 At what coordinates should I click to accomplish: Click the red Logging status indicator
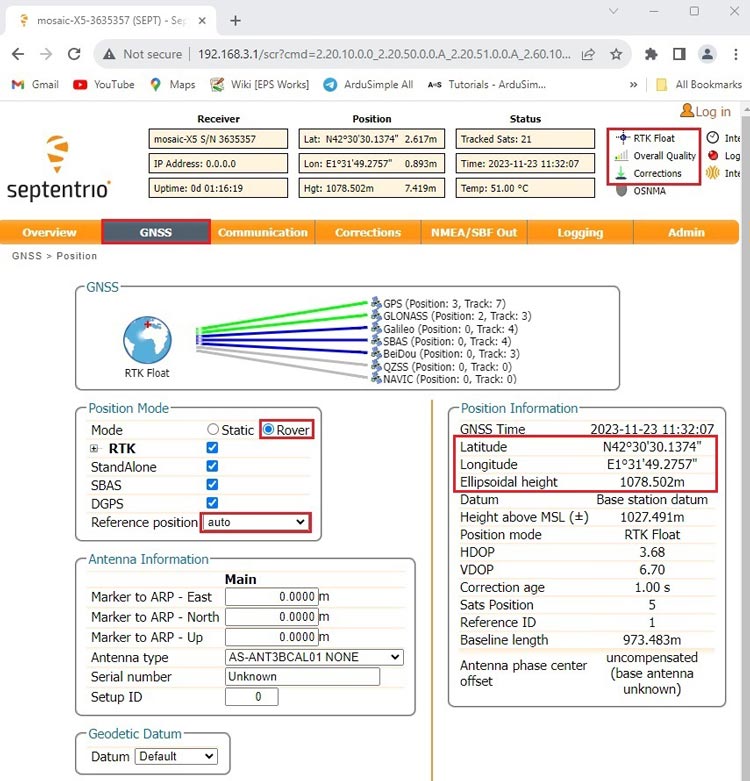(x=713, y=155)
